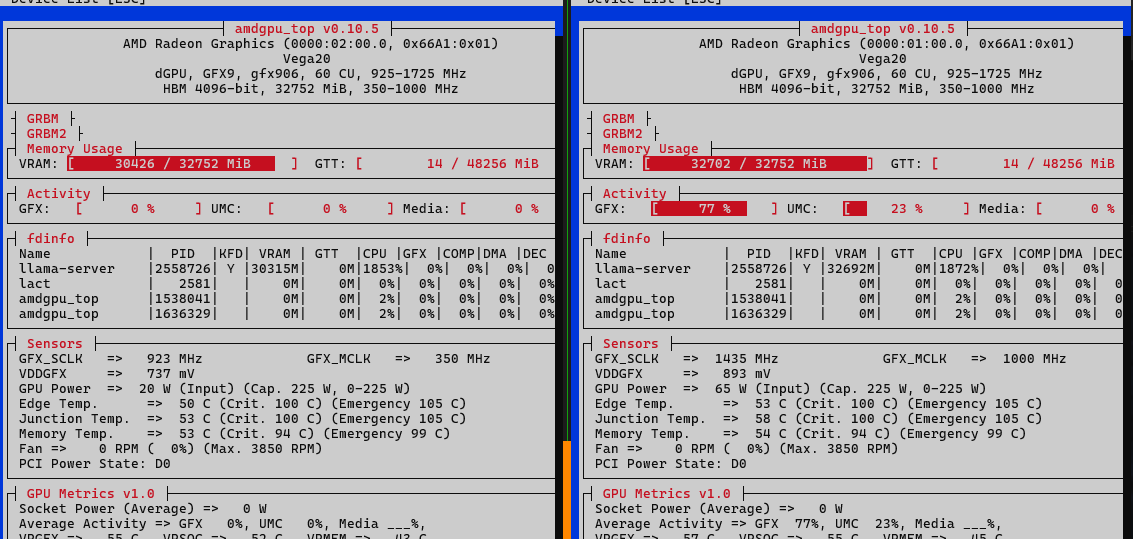Click the Average Activity line showing GFX 77%
The image size is (1133, 539).
798,524
